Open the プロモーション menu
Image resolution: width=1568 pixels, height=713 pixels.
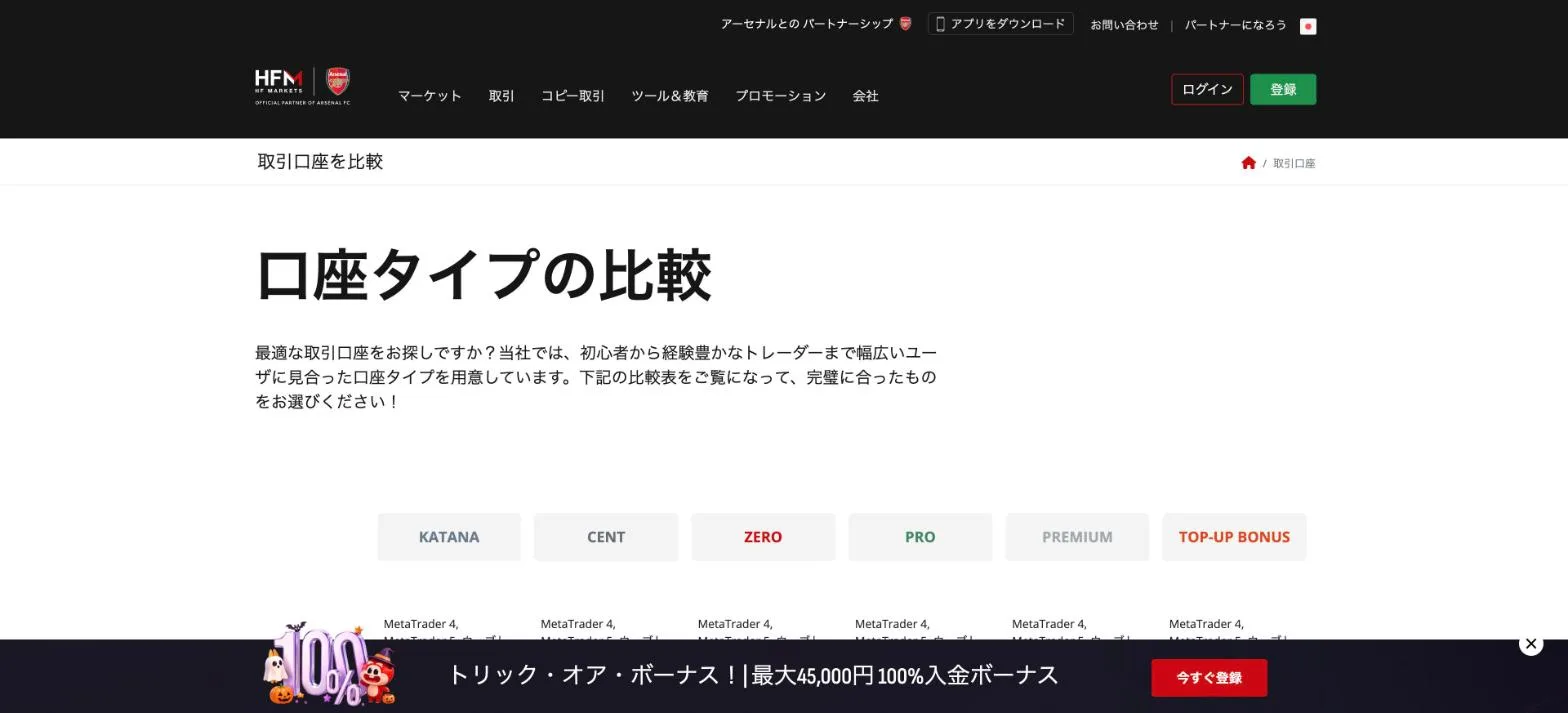(781, 96)
